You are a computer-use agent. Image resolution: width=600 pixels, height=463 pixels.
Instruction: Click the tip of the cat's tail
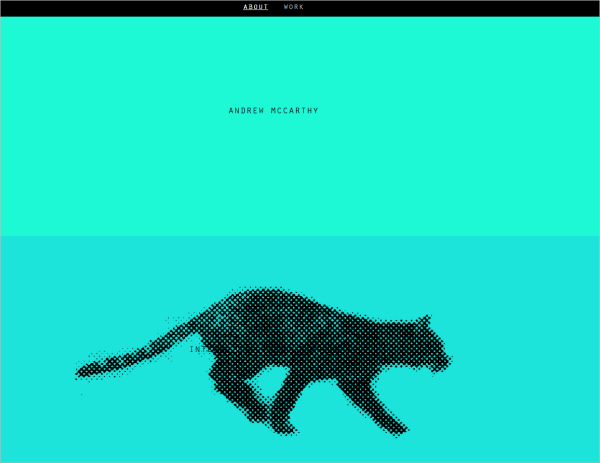[80, 375]
